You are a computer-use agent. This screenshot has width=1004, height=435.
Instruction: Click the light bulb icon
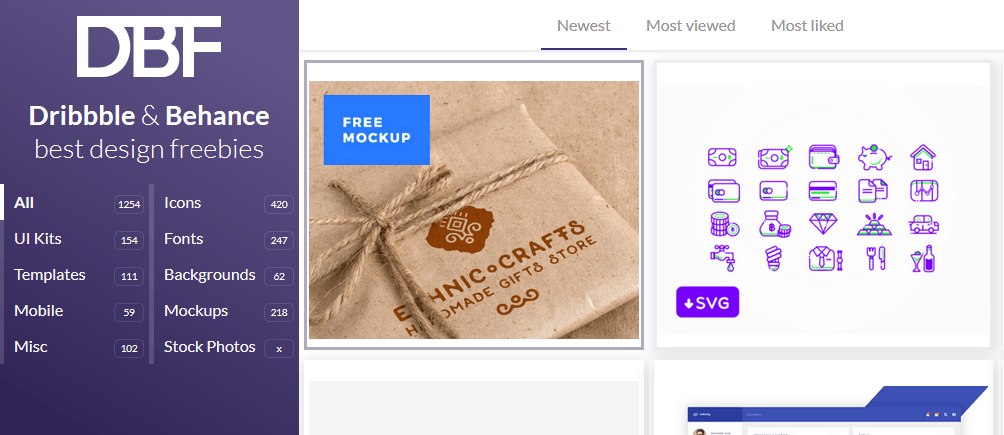pos(773,258)
